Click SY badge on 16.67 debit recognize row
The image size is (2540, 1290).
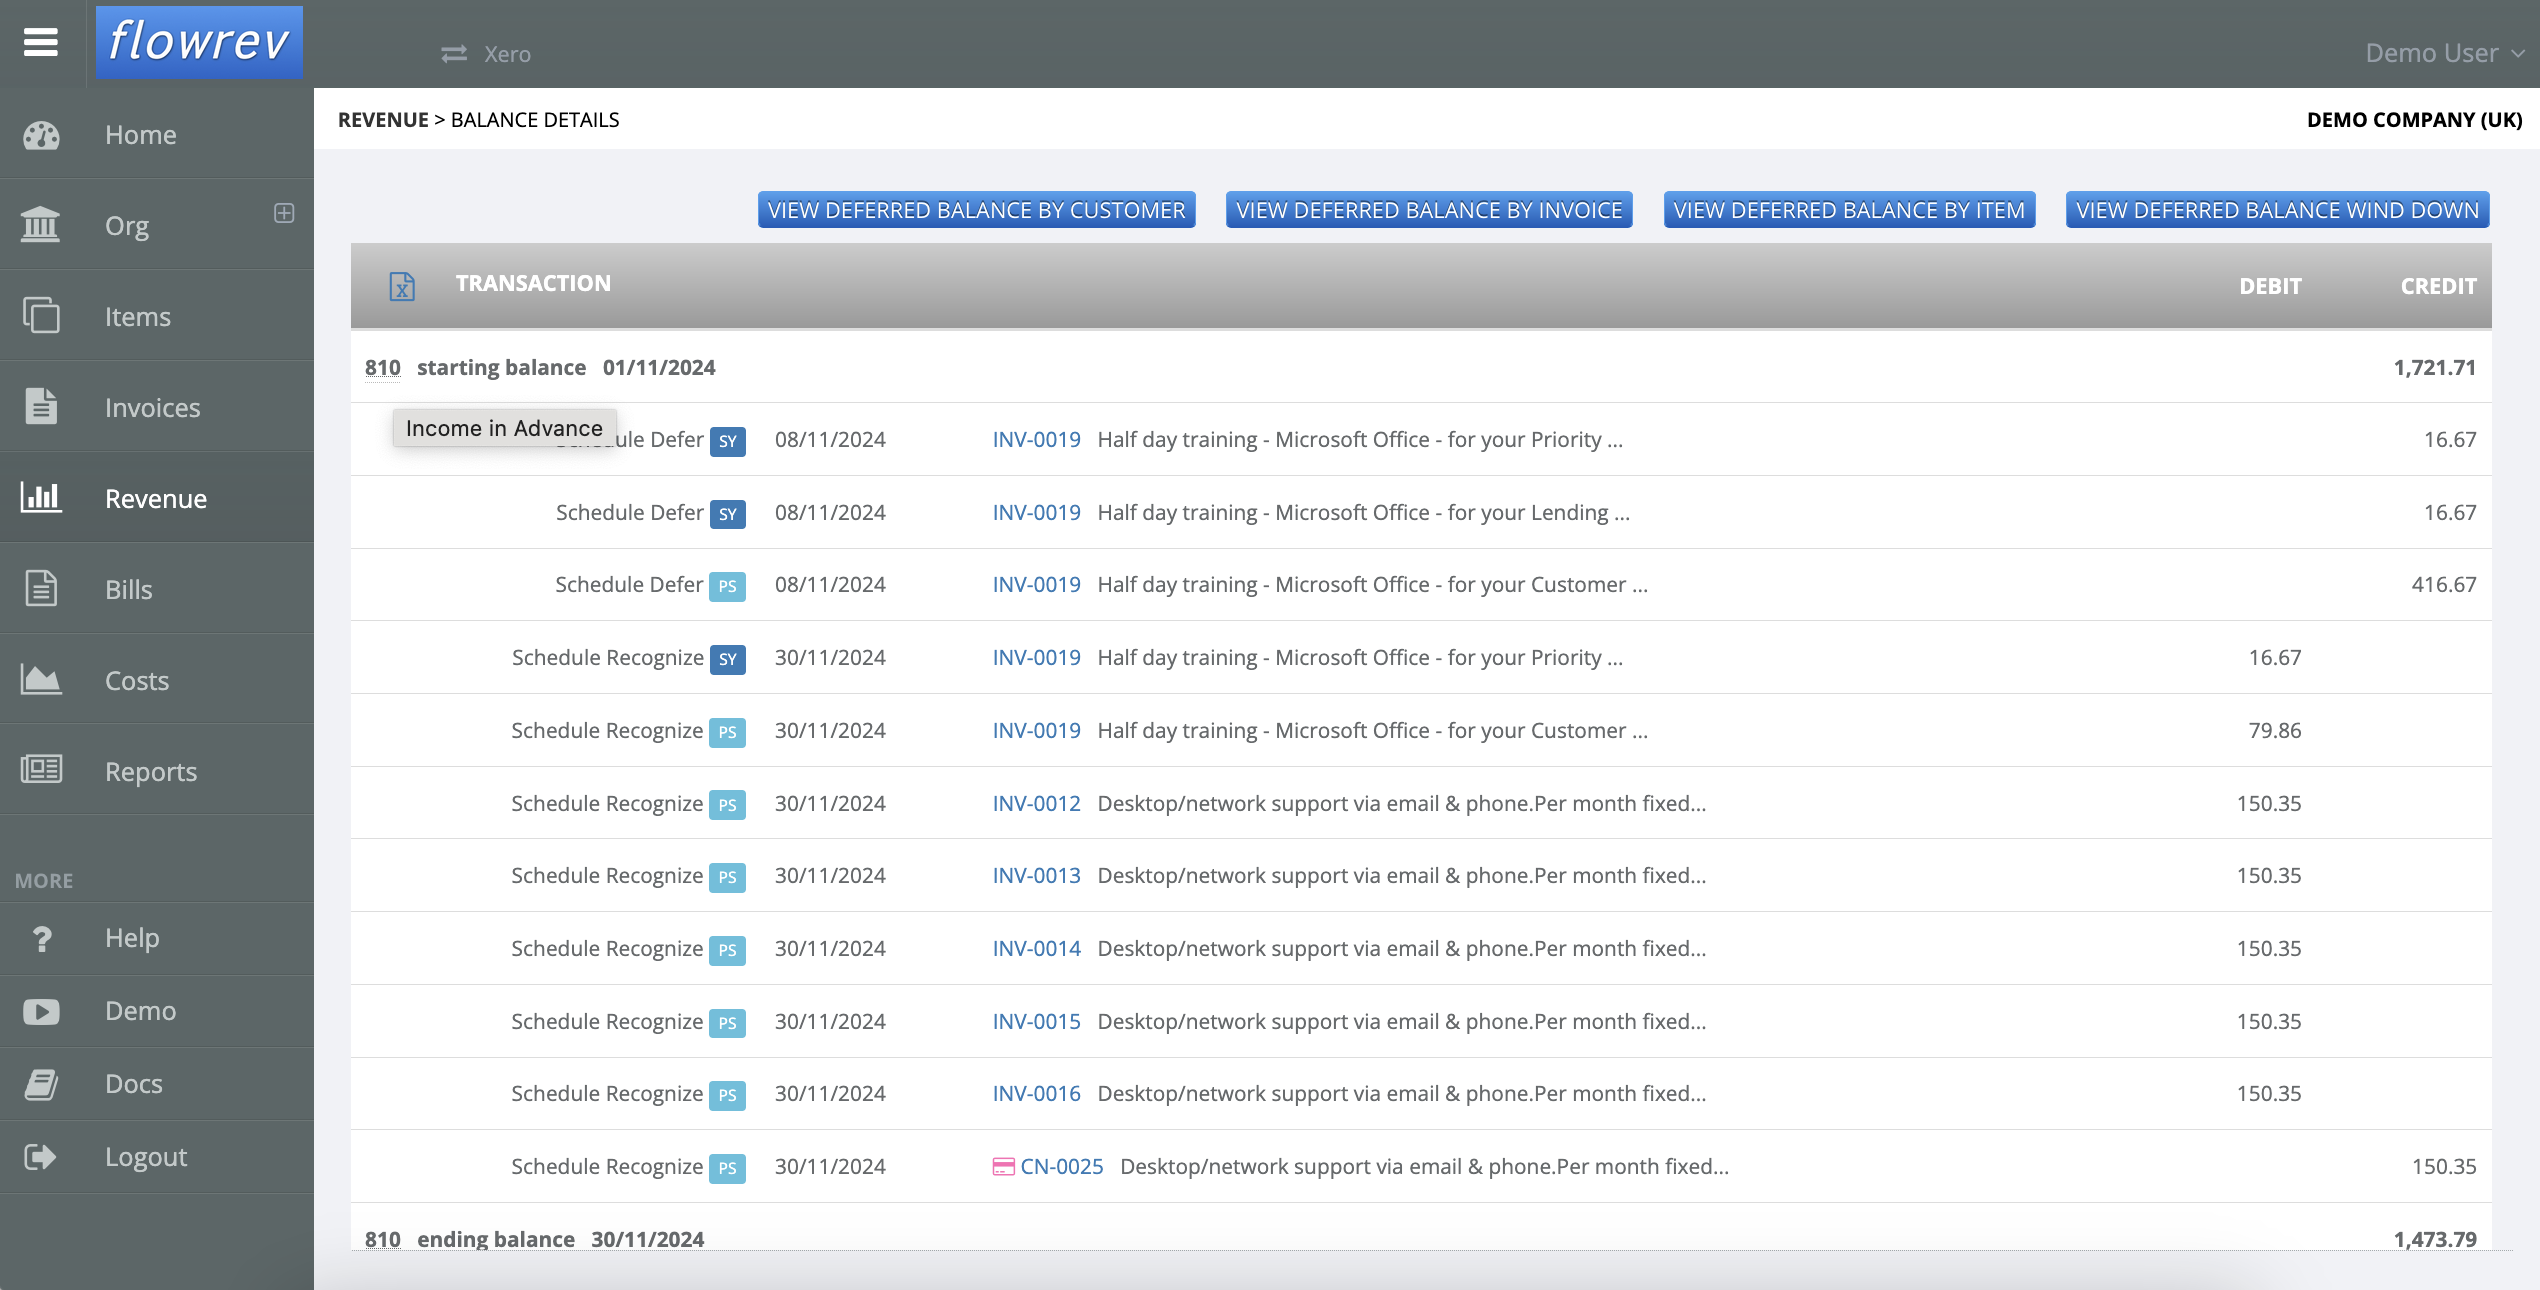pyautogui.click(x=728, y=659)
